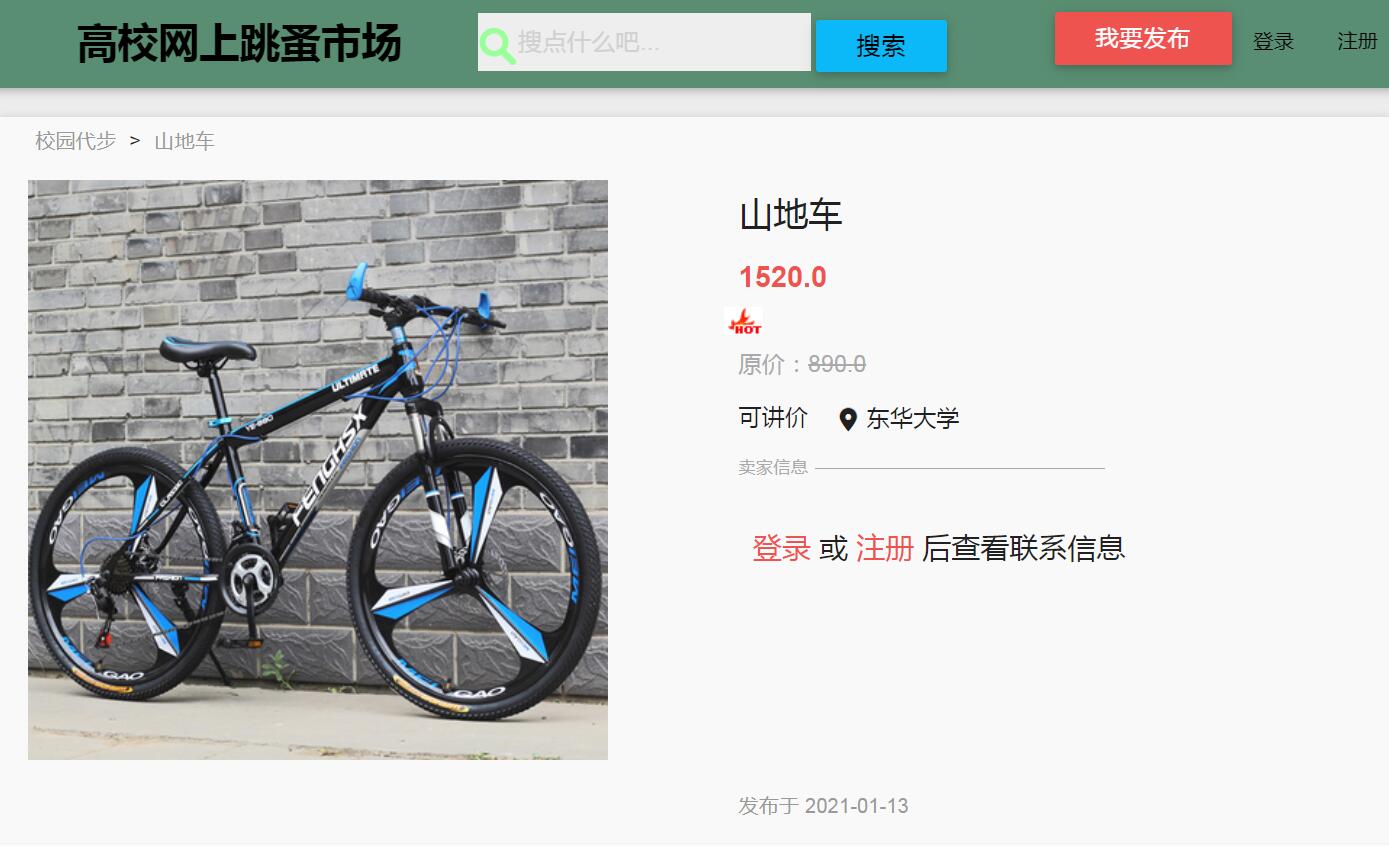The image size is (1389, 846).
Task: Click the 东华大学 location text
Action: (913, 419)
